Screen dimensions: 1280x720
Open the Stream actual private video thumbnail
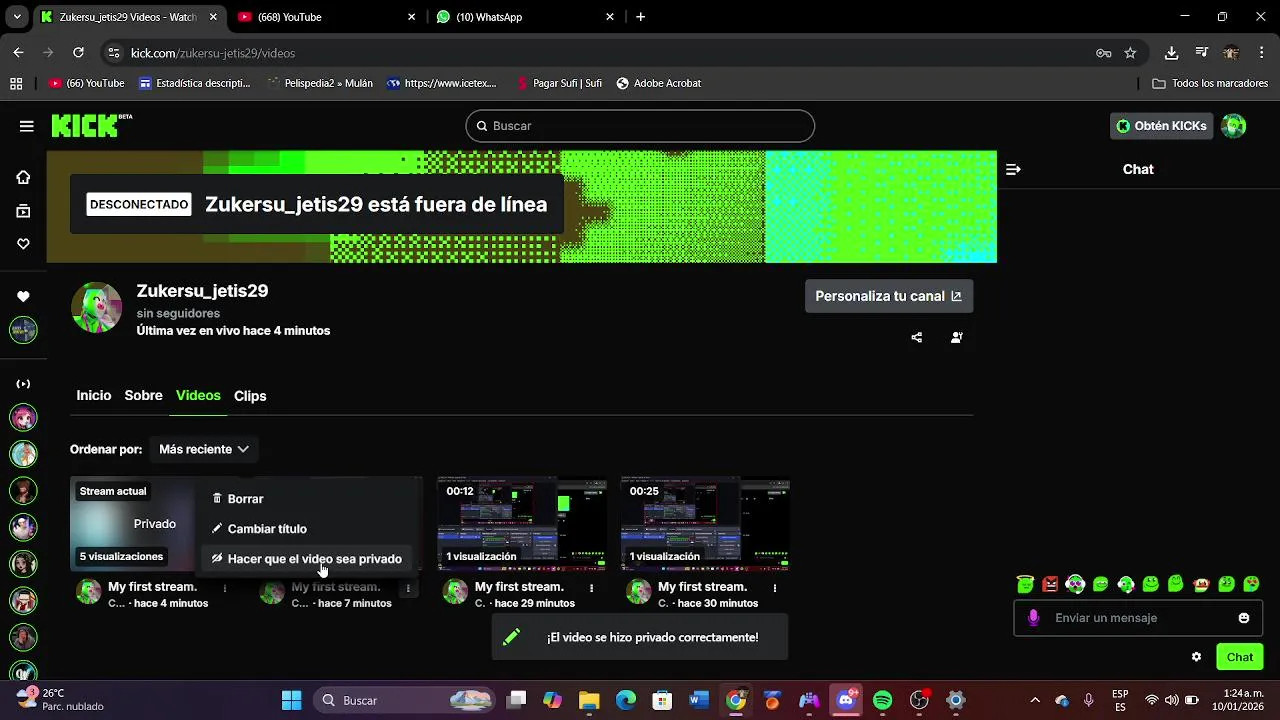click(135, 524)
